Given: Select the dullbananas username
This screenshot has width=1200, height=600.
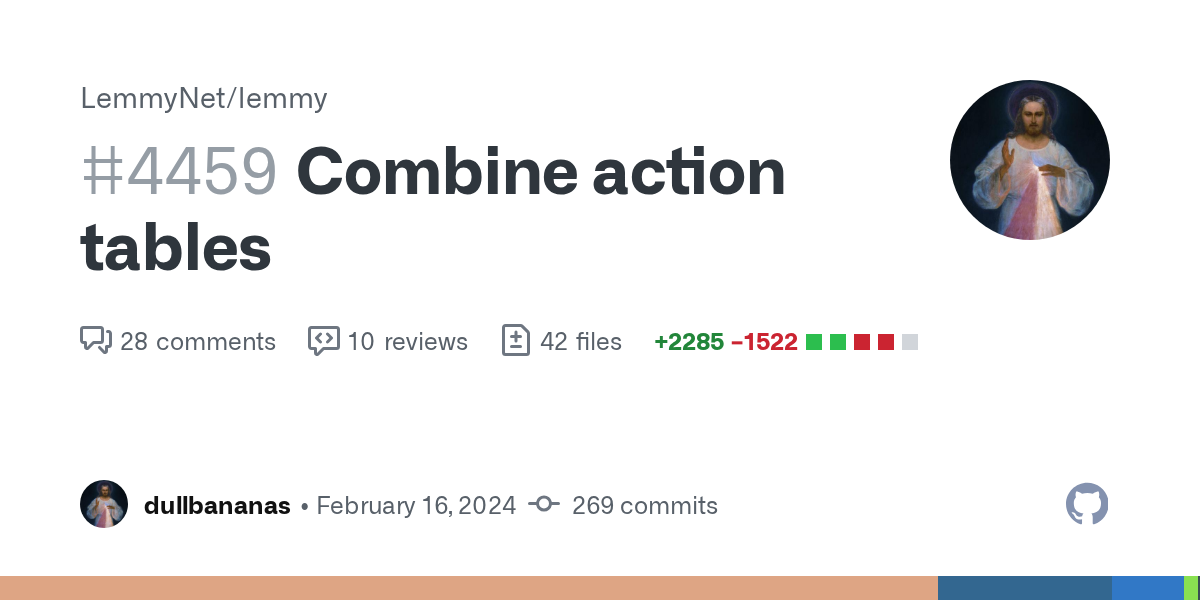Looking at the screenshot, I should (x=217, y=506).
